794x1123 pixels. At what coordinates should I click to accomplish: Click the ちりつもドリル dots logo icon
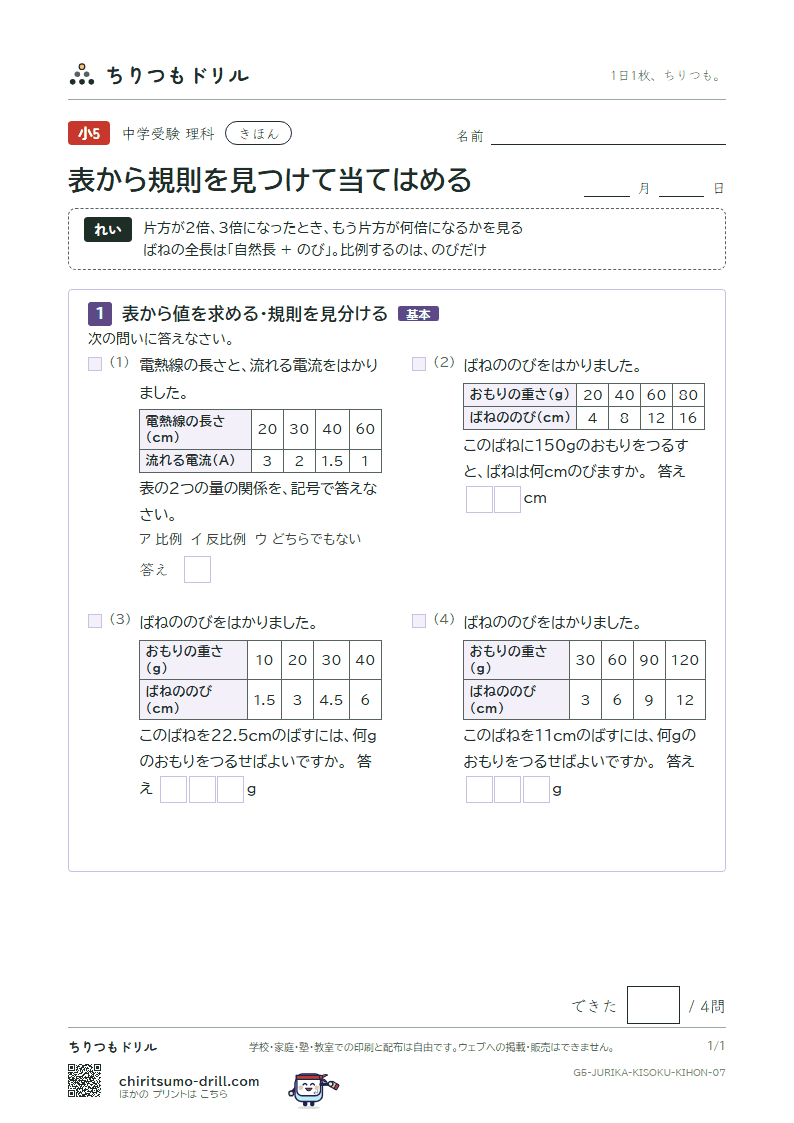82,74
